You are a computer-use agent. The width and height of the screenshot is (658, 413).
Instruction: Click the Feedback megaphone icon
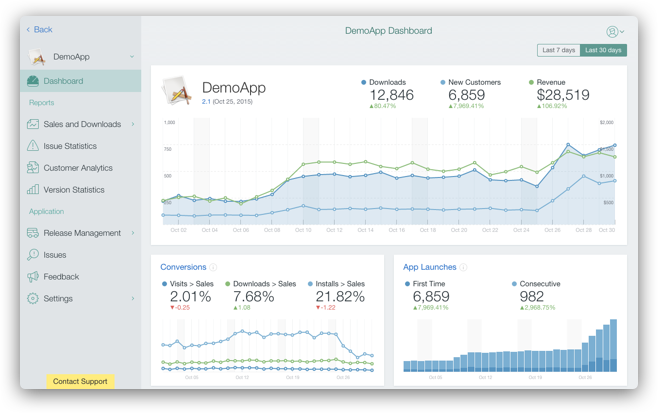click(x=33, y=277)
